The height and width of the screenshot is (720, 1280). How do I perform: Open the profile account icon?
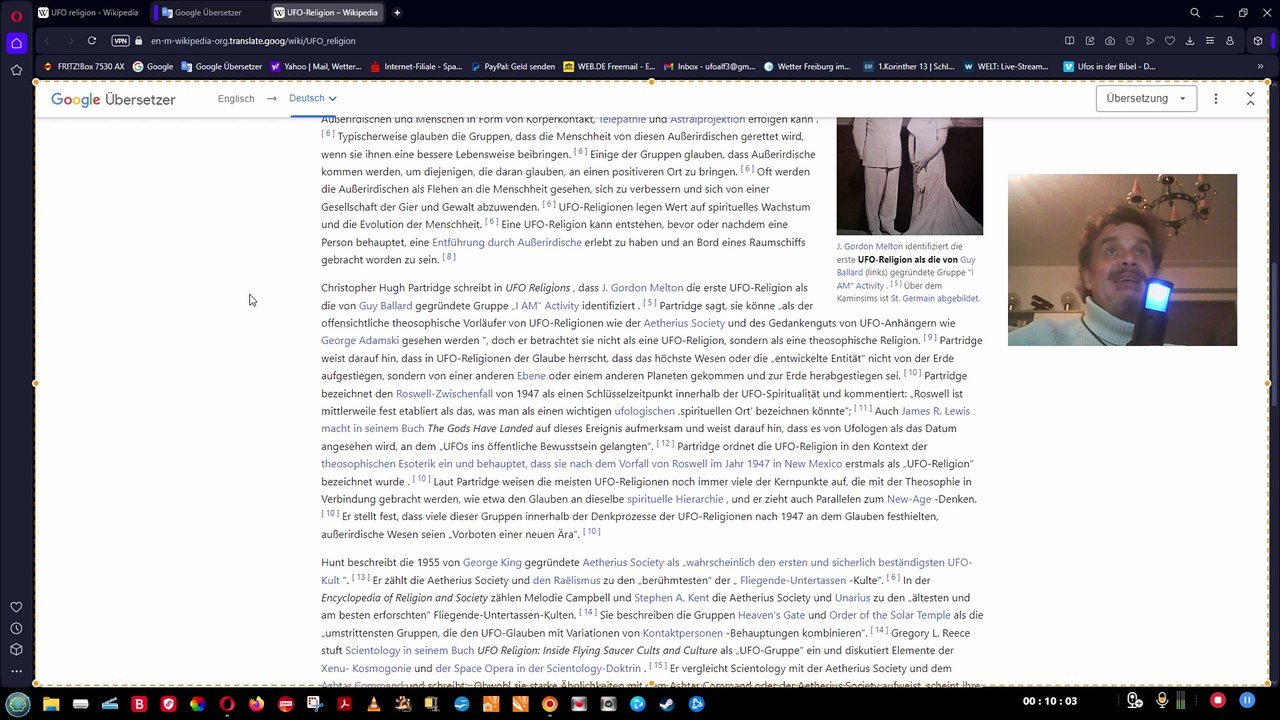(x=1230, y=41)
